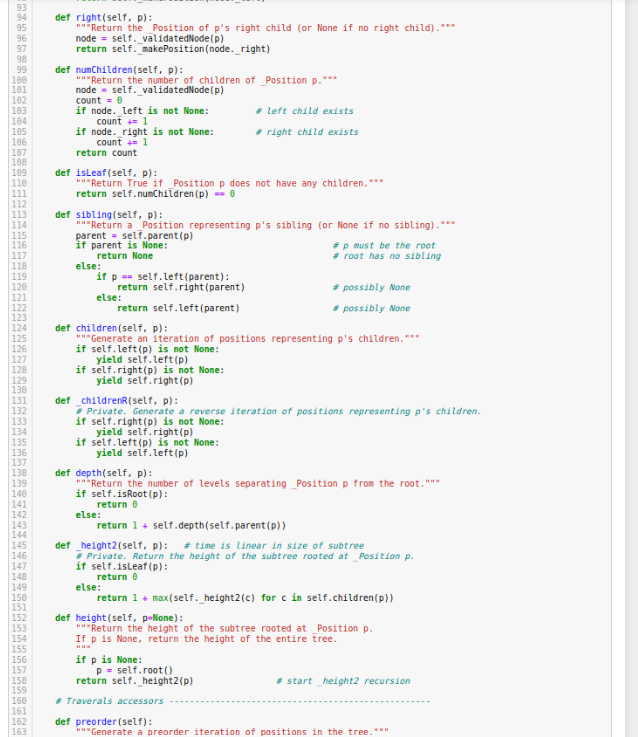Click 'if p == self.left(parent):' condition
The image size is (638, 737).
click(x=163, y=277)
